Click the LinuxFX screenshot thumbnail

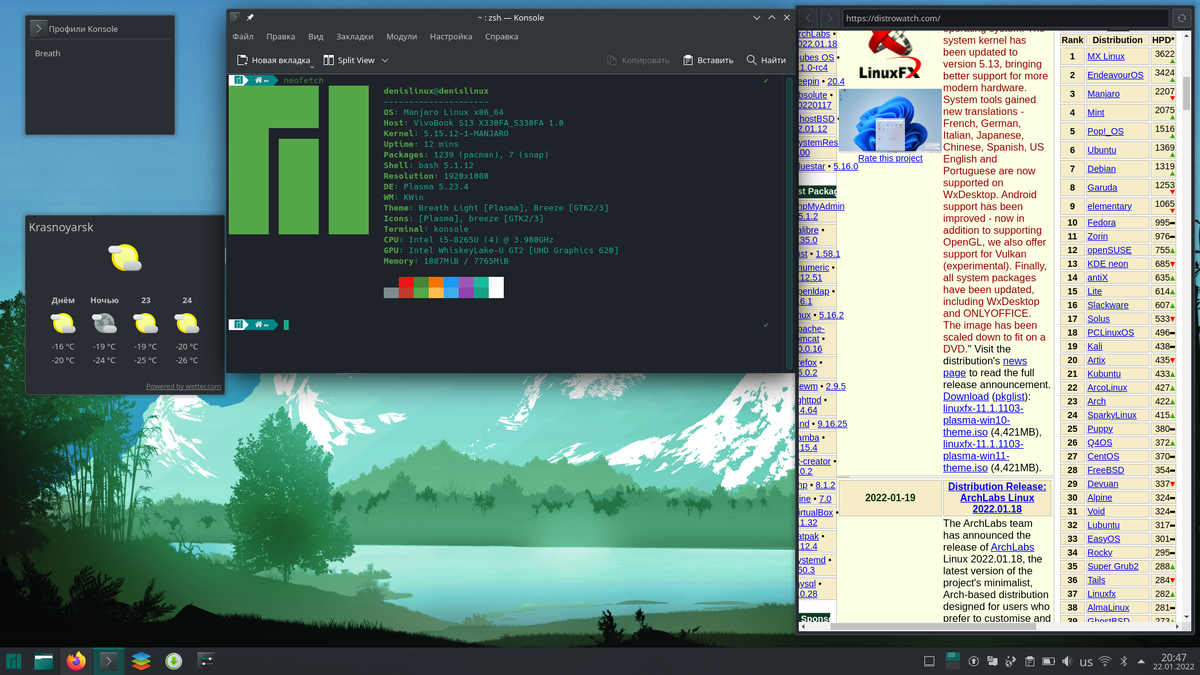890,120
